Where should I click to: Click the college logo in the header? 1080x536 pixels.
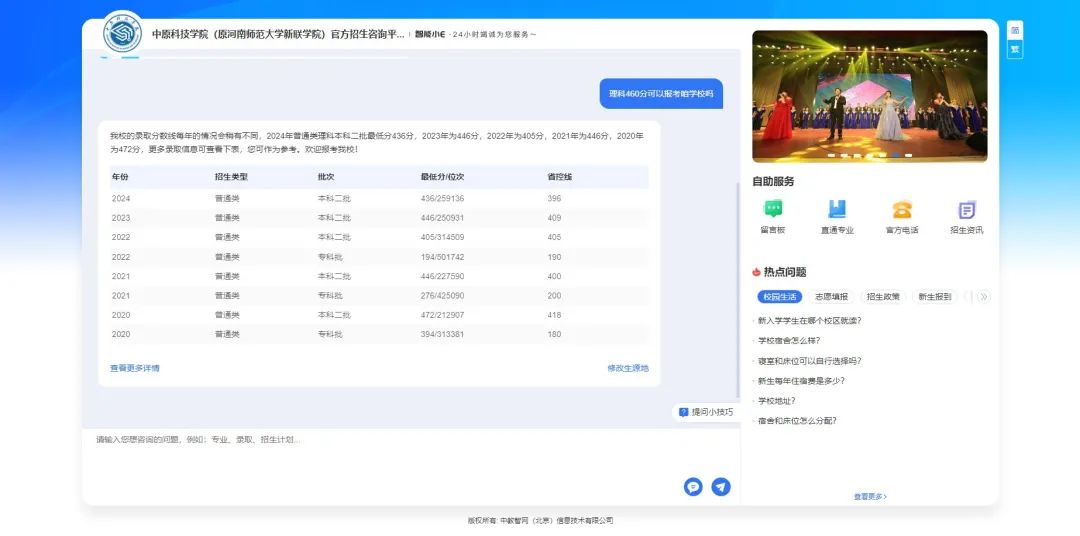point(123,33)
